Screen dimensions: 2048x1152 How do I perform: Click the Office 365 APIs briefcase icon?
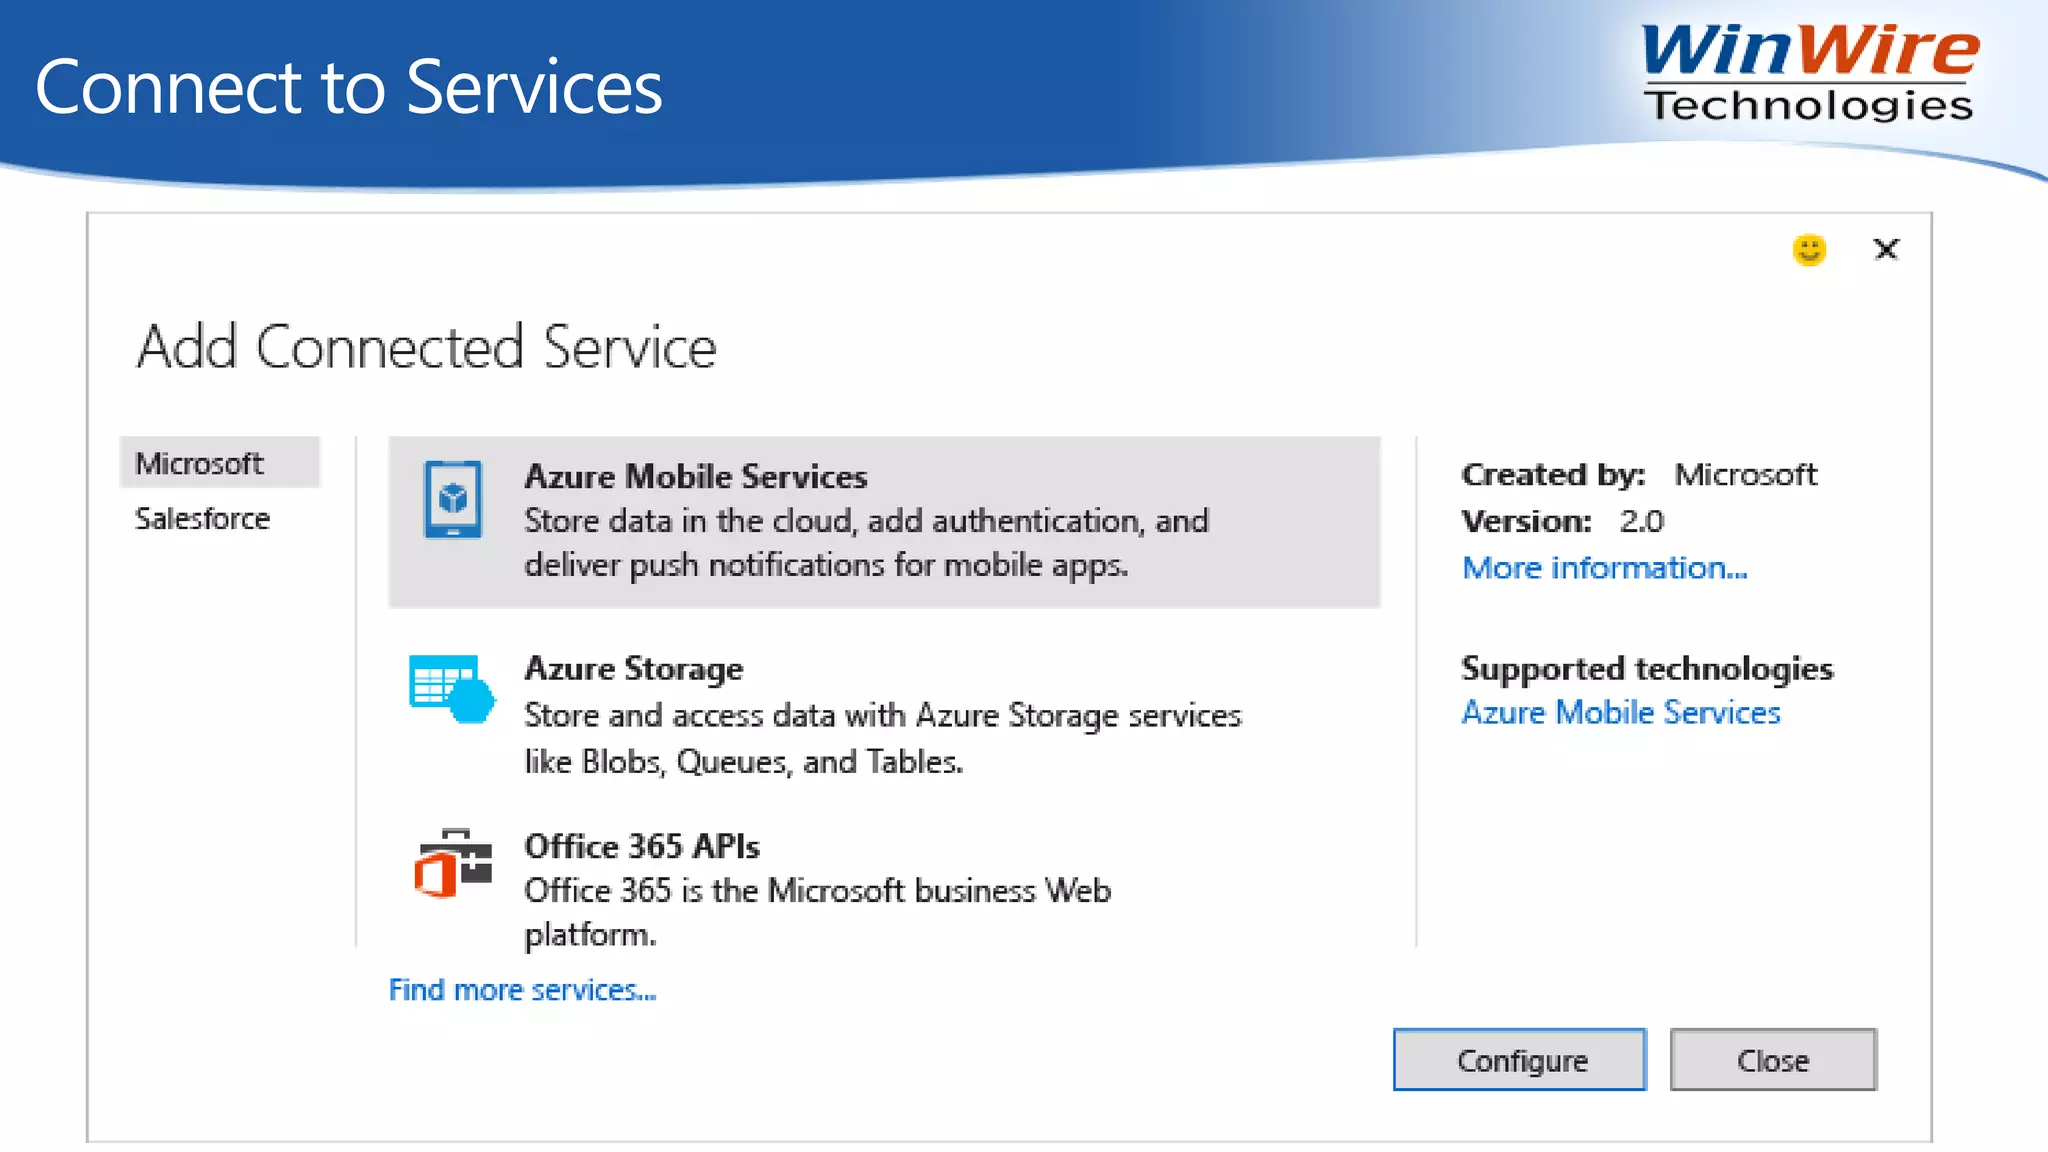pyautogui.click(x=453, y=863)
